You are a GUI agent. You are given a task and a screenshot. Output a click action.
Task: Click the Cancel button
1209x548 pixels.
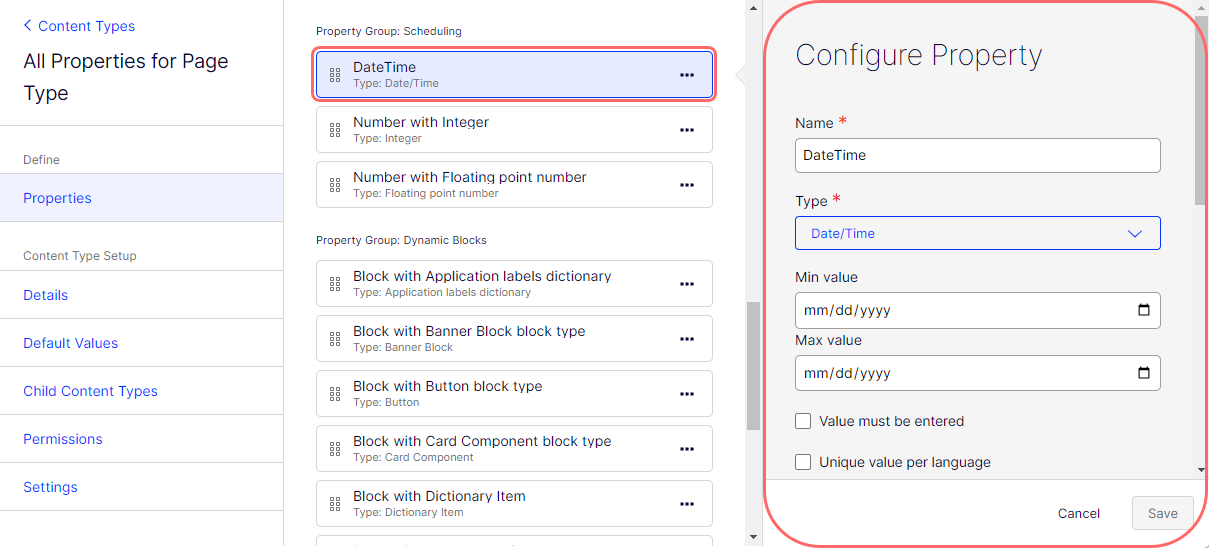pos(1079,513)
